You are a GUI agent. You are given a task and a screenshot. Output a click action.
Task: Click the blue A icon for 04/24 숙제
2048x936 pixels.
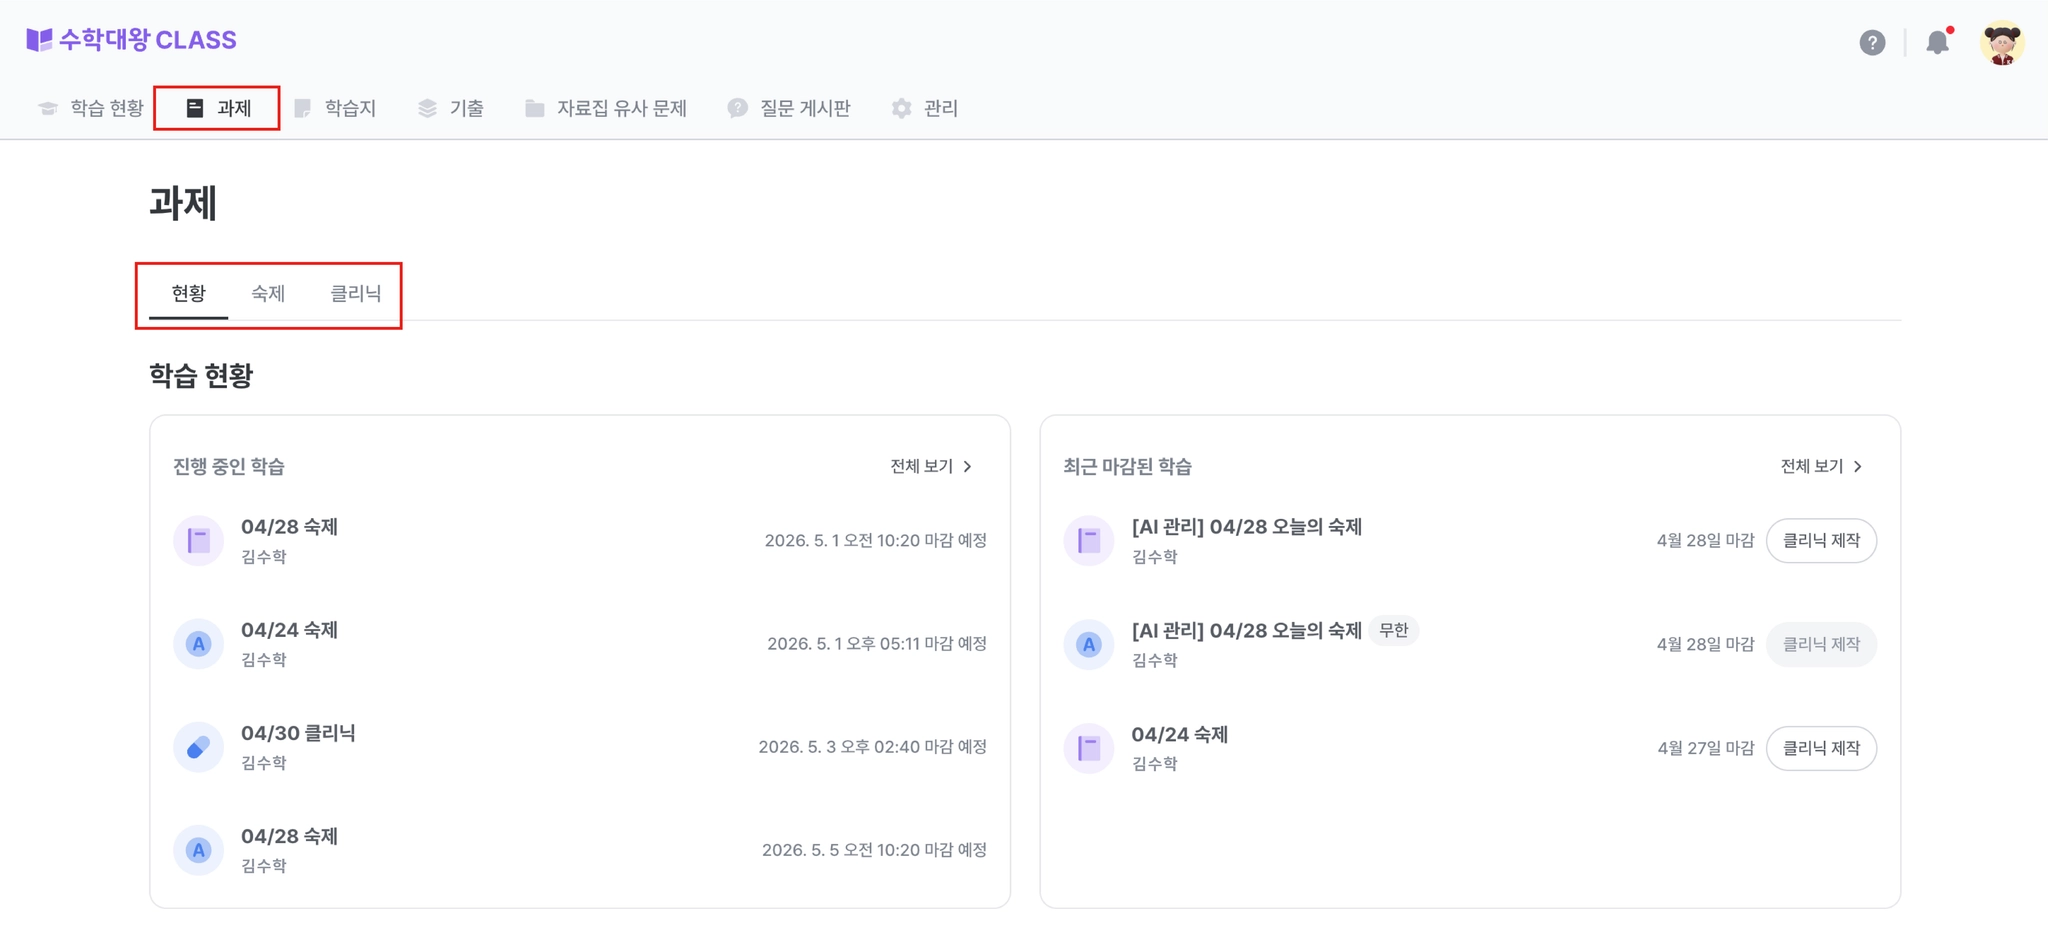click(x=198, y=644)
